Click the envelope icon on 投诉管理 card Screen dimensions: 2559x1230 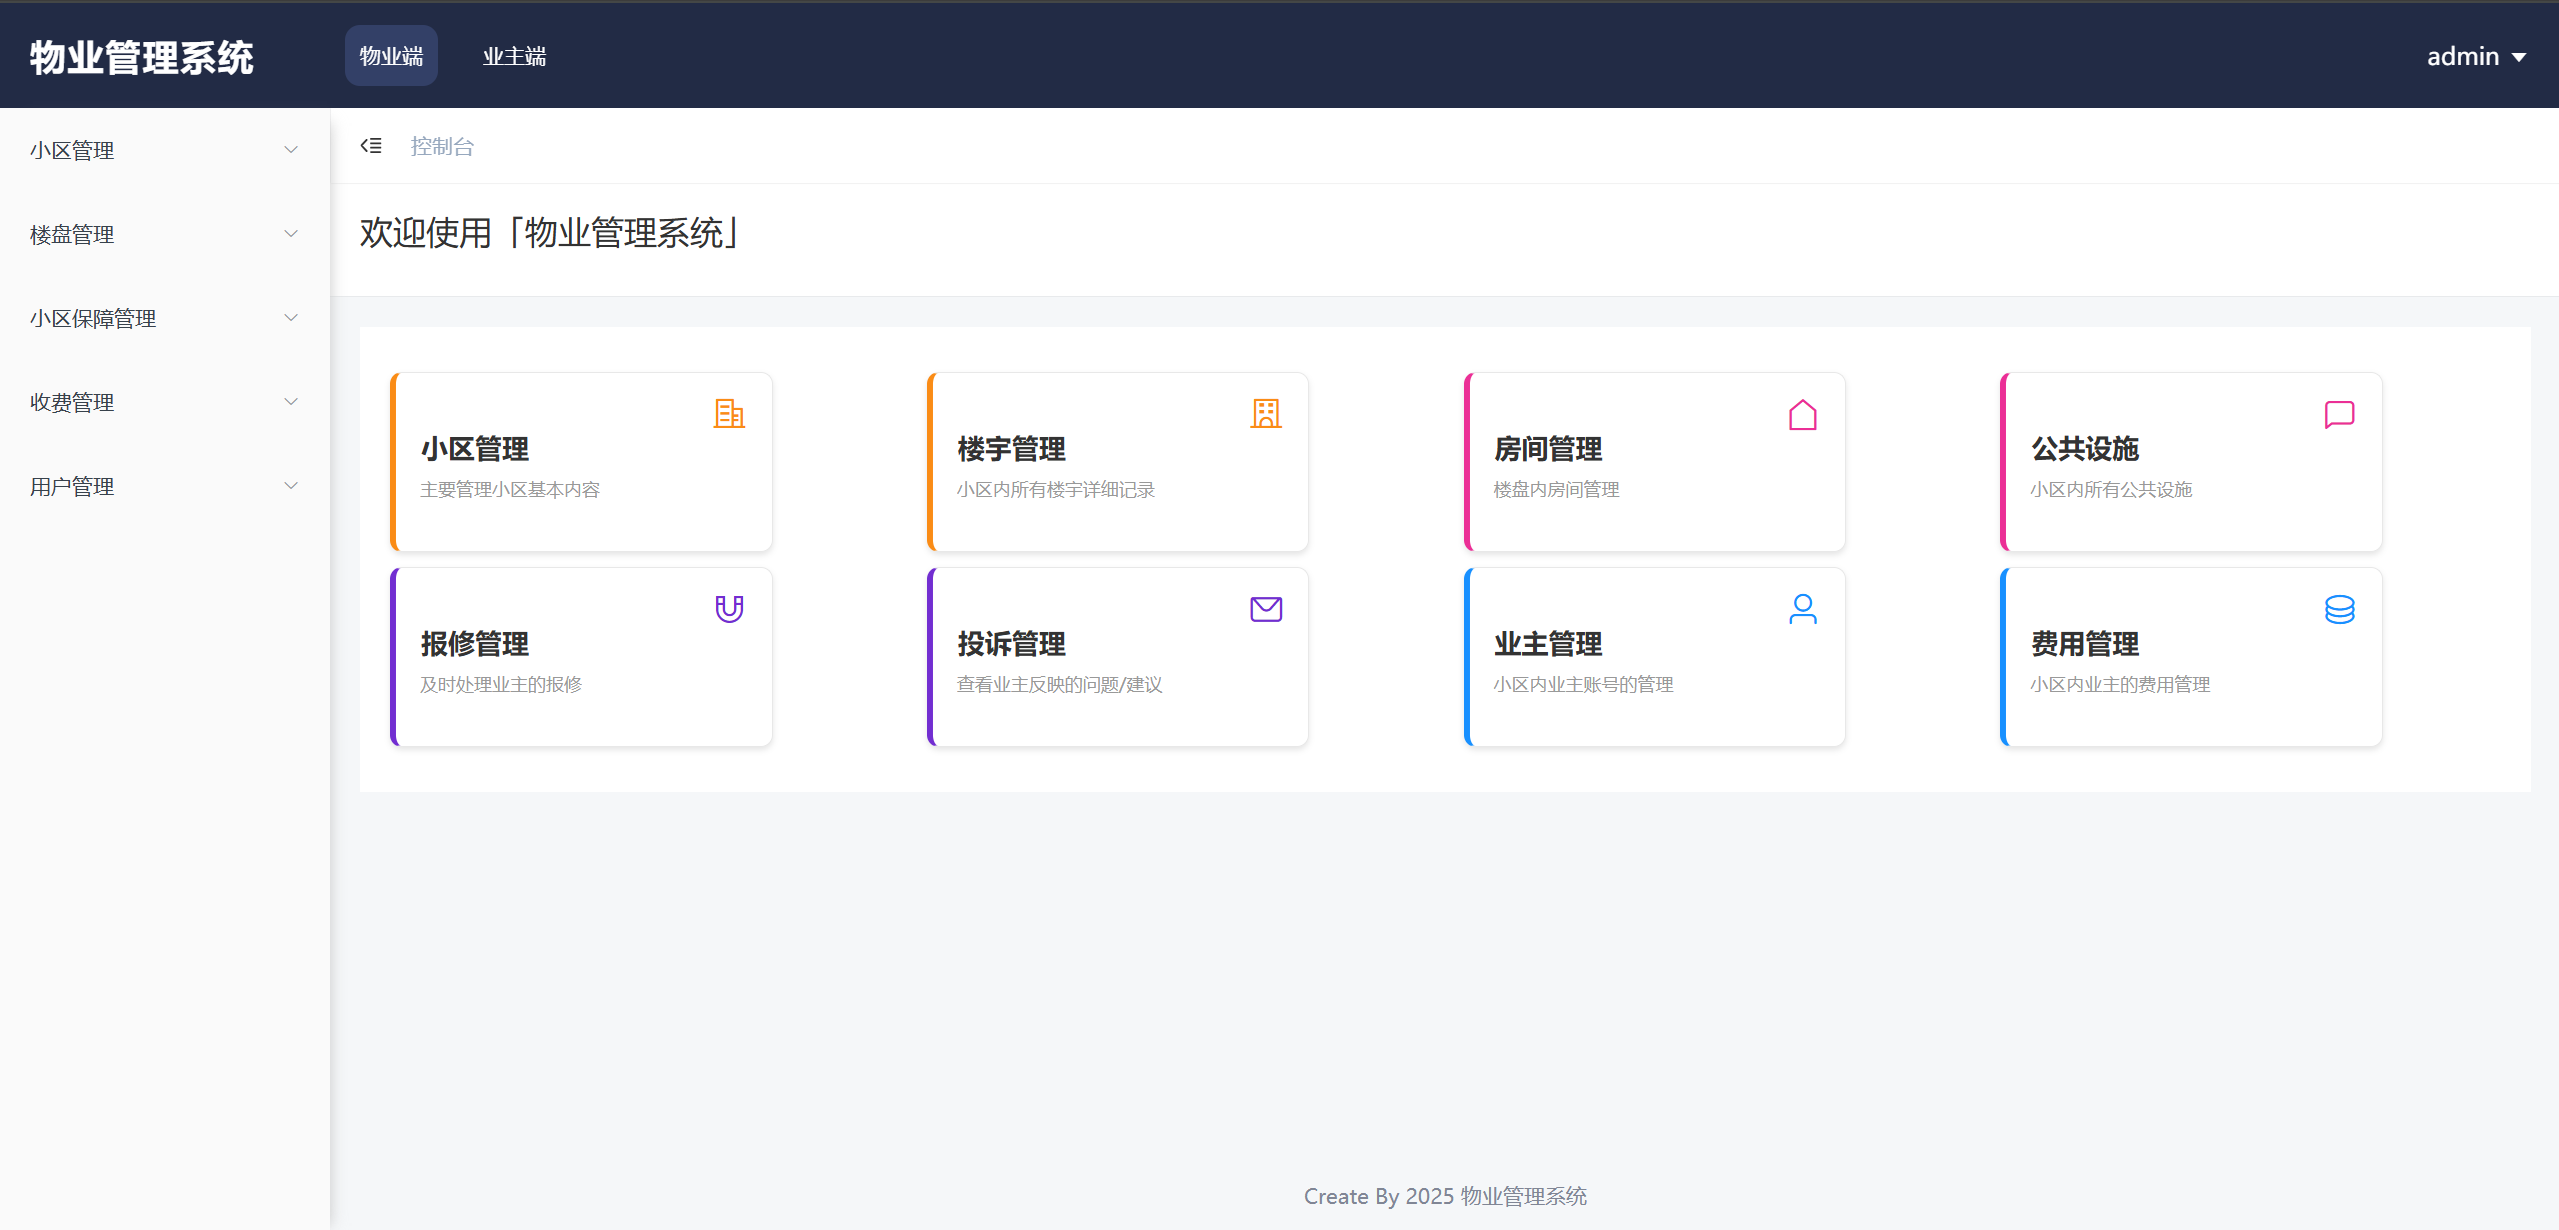(x=1266, y=608)
